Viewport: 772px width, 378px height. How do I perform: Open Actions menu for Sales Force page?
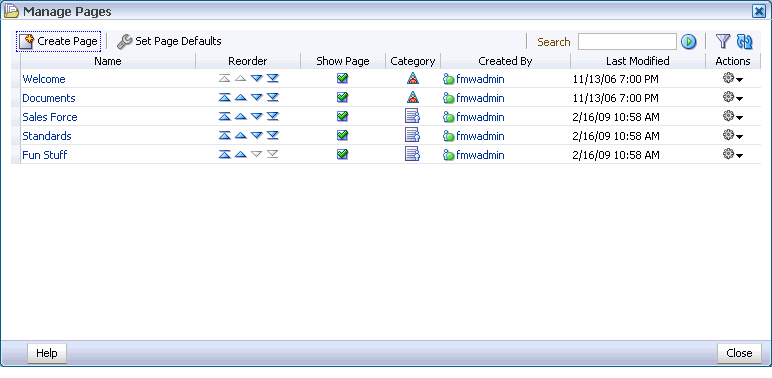[x=733, y=117]
